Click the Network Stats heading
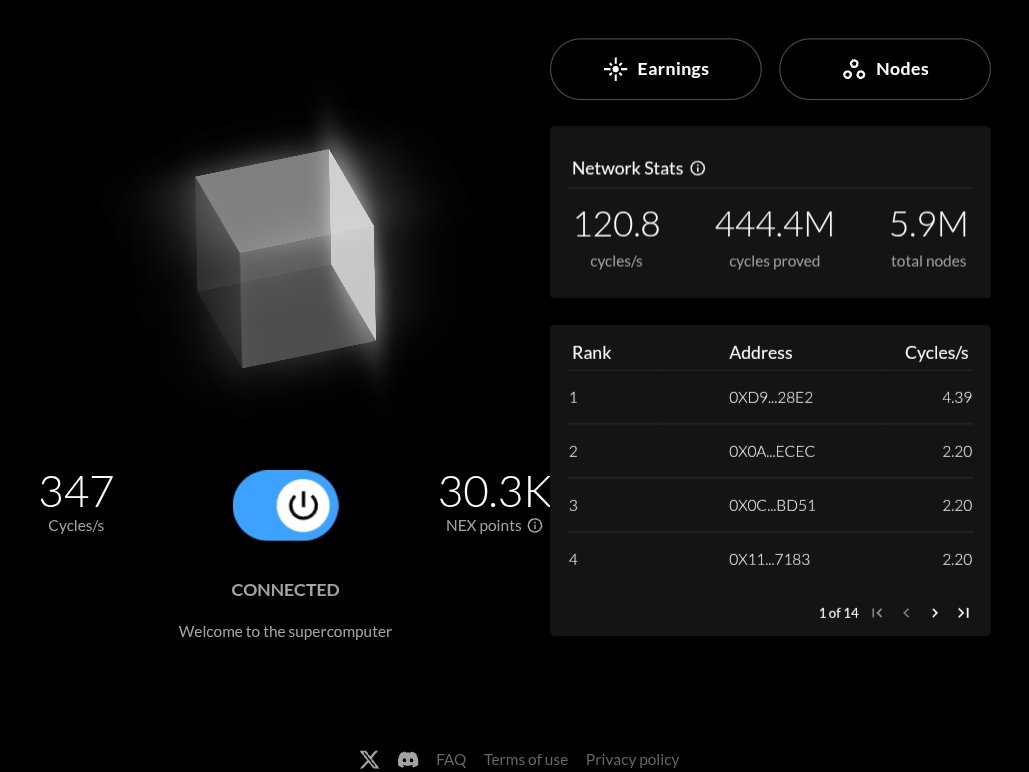This screenshot has width=1029, height=772. pyautogui.click(x=627, y=169)
